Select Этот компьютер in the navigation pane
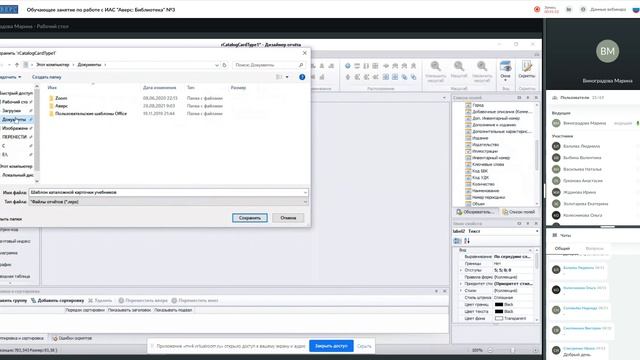 16,166
